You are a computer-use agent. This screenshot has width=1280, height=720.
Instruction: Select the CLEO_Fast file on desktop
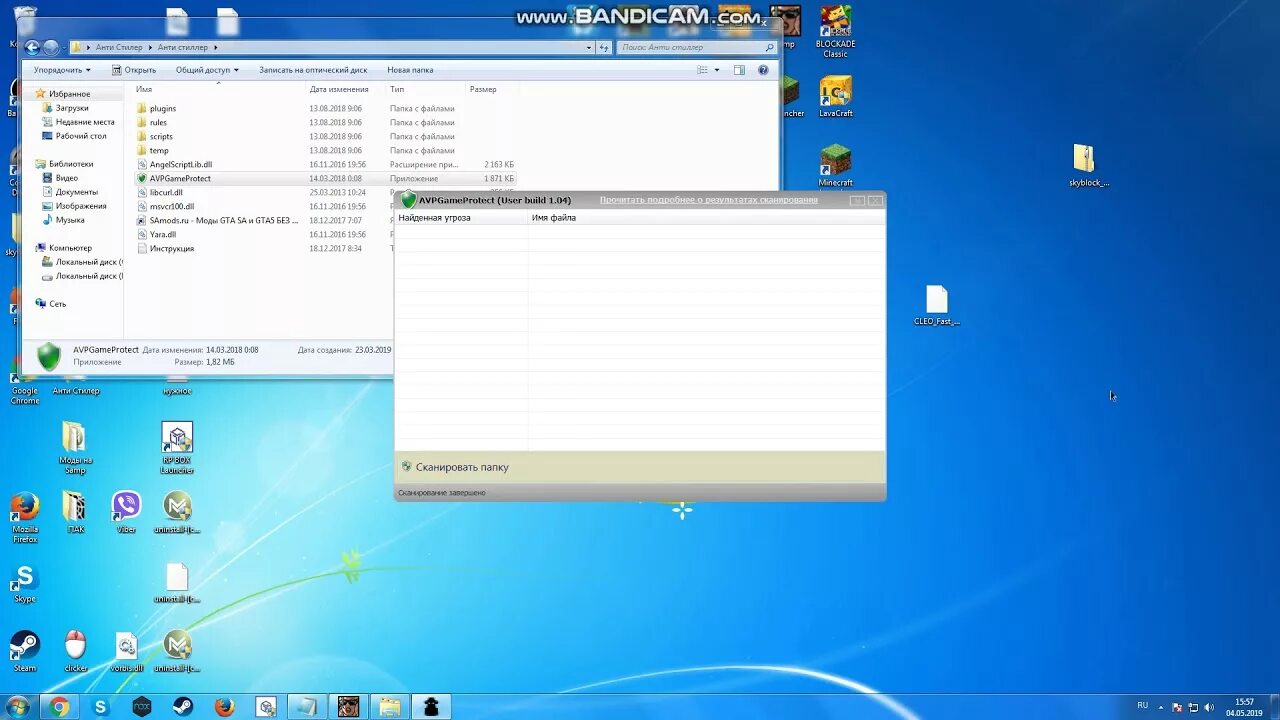937,305
